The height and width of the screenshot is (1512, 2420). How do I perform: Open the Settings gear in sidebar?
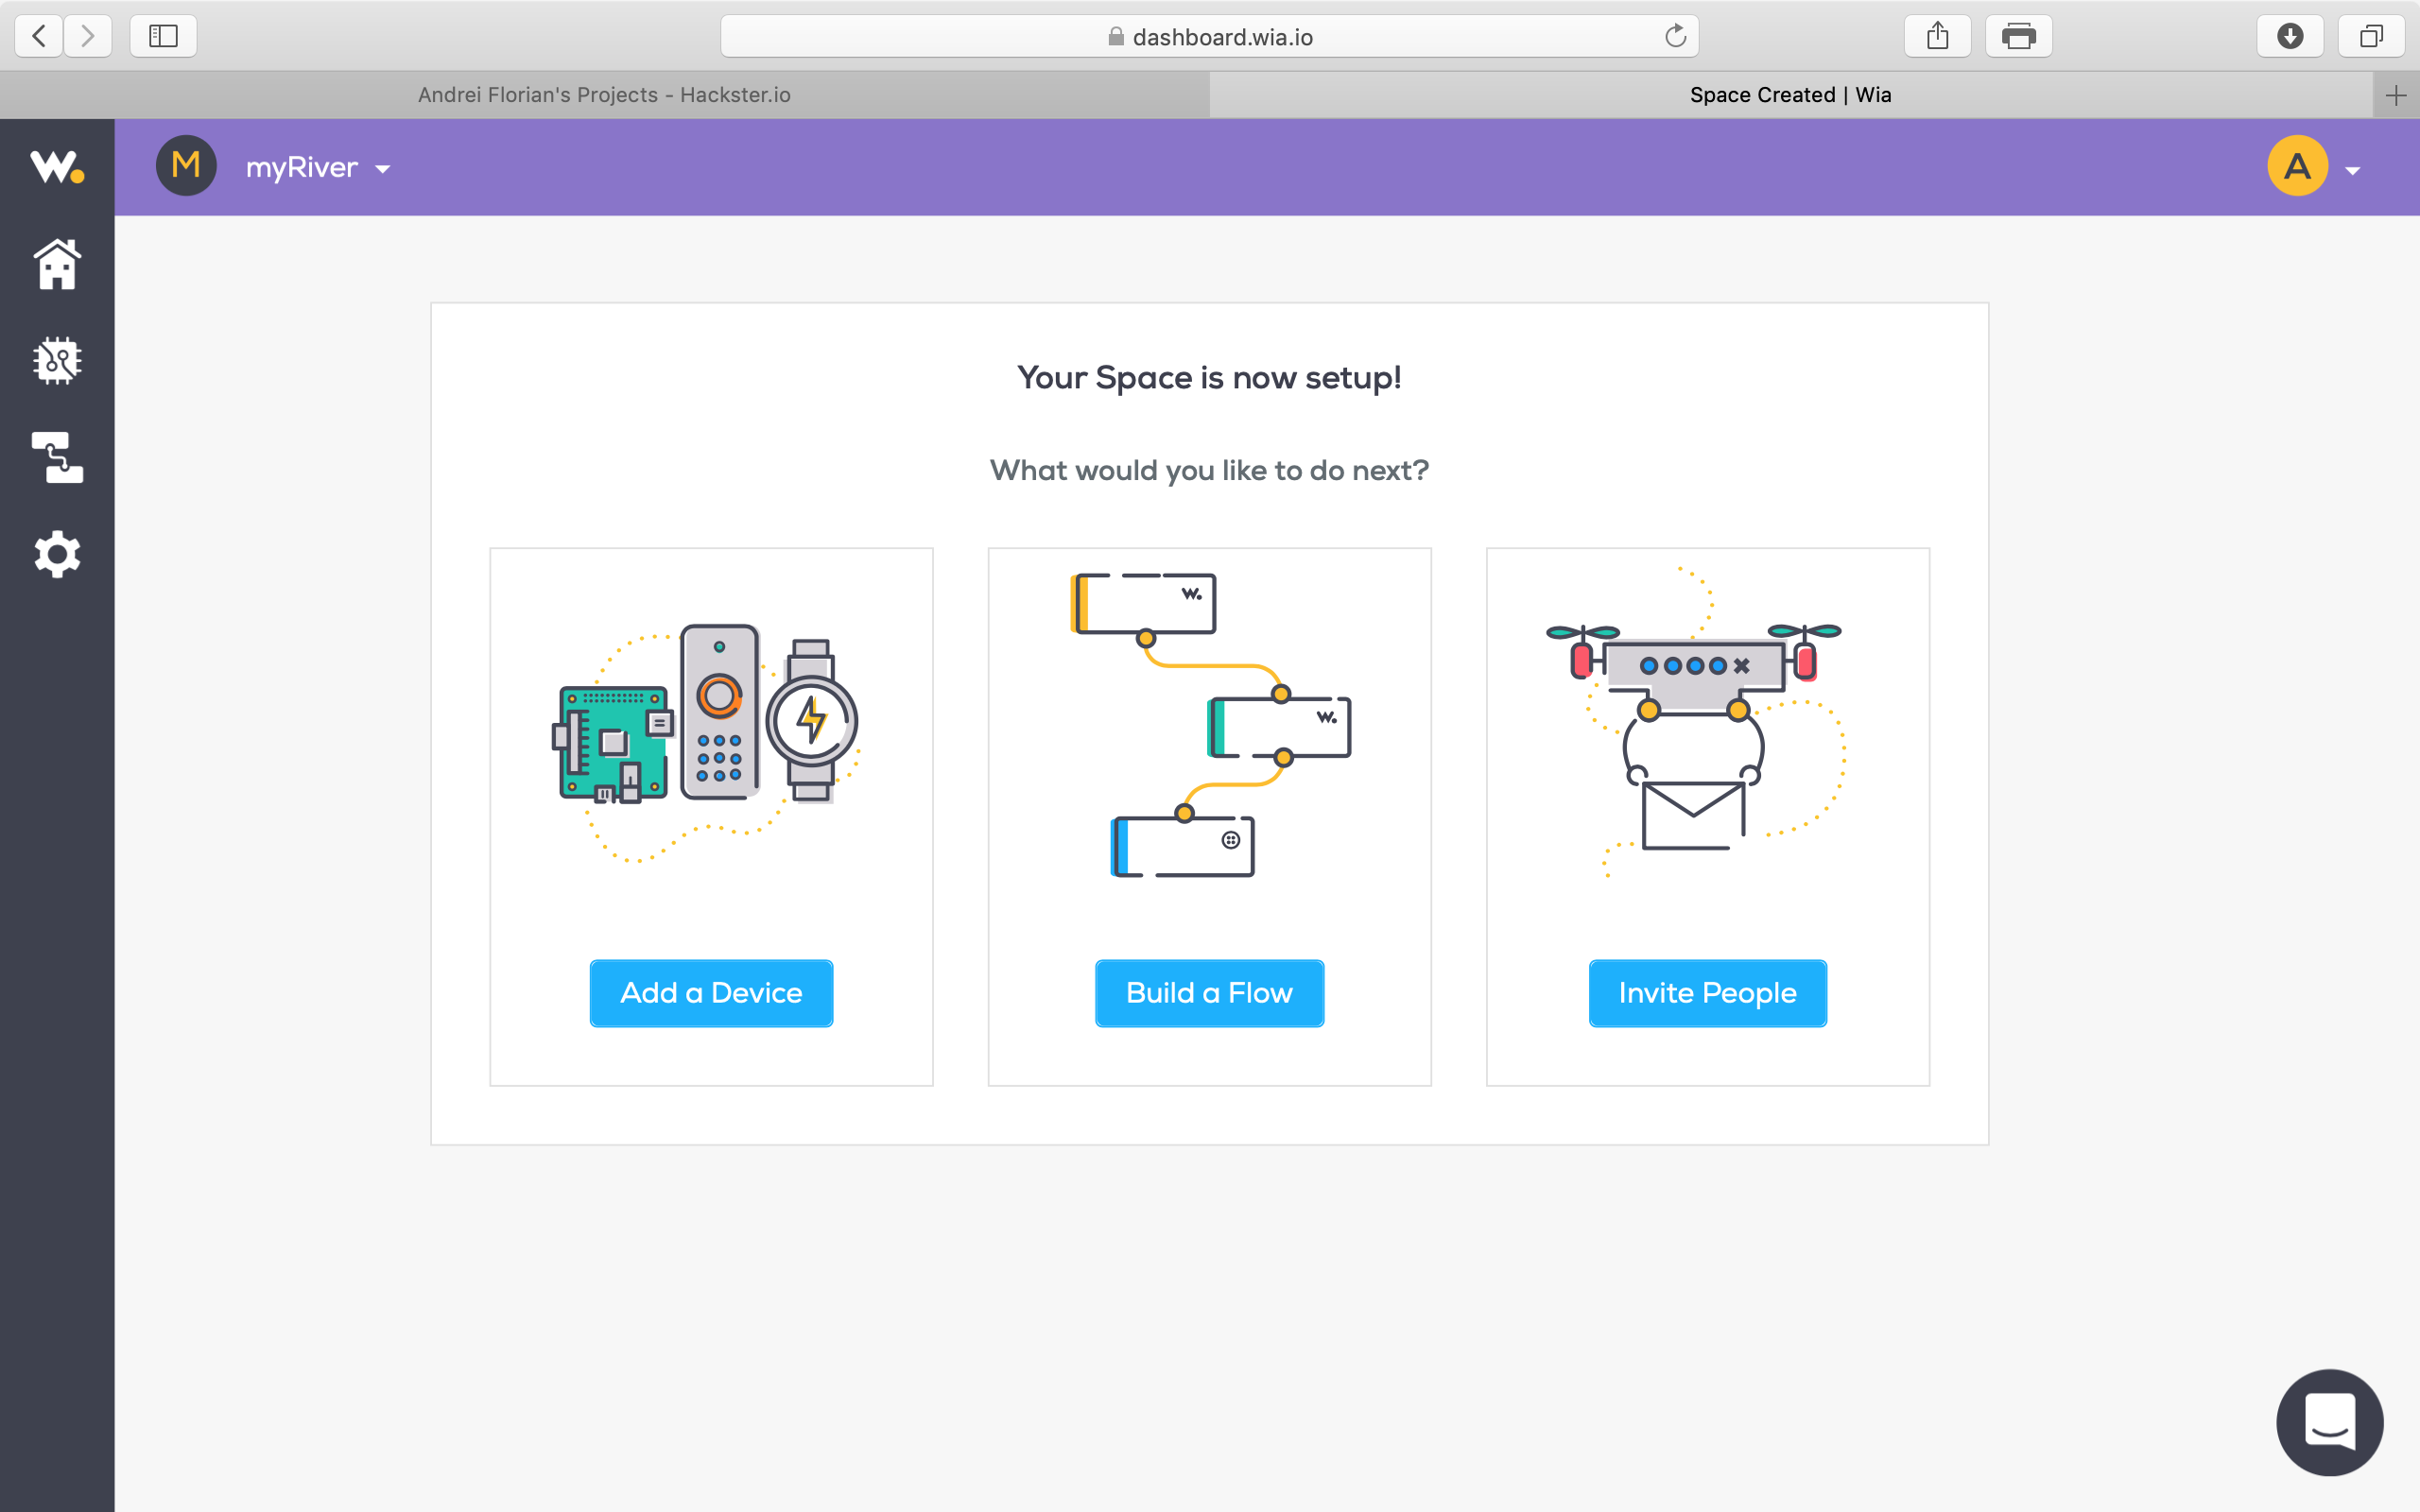point(57,554)
